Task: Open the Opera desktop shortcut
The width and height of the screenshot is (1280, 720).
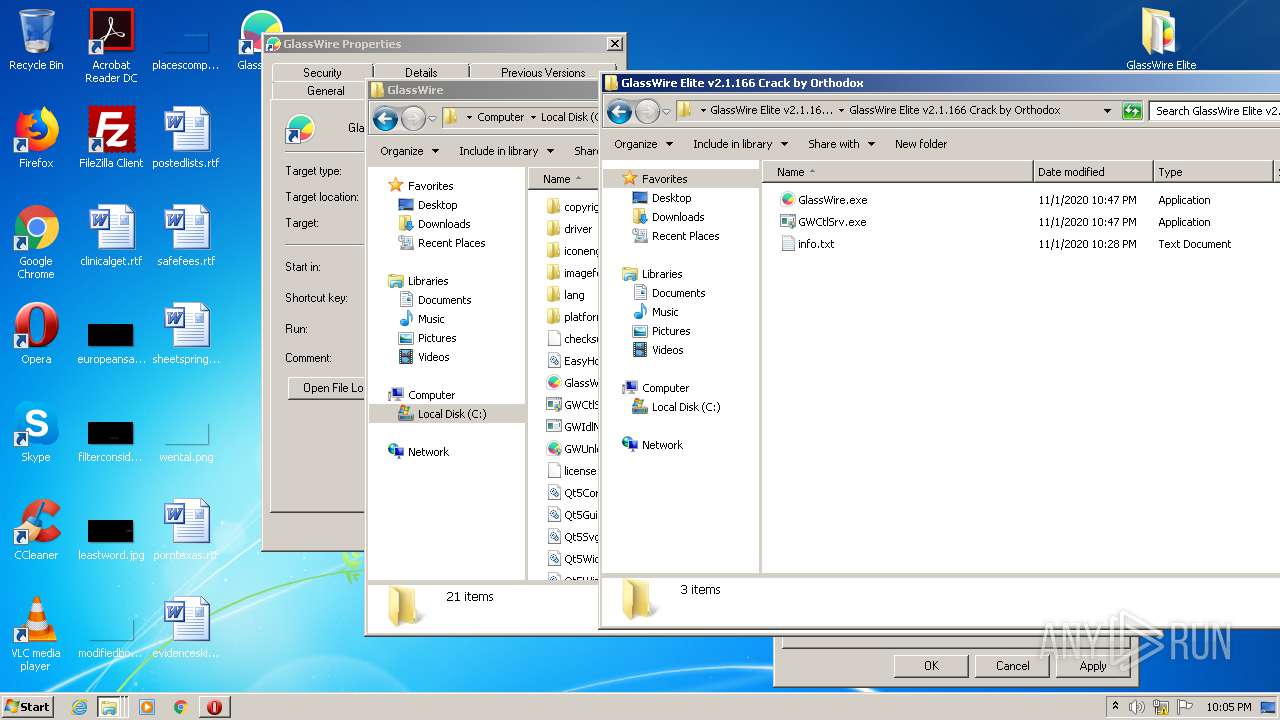Action: 36,334
